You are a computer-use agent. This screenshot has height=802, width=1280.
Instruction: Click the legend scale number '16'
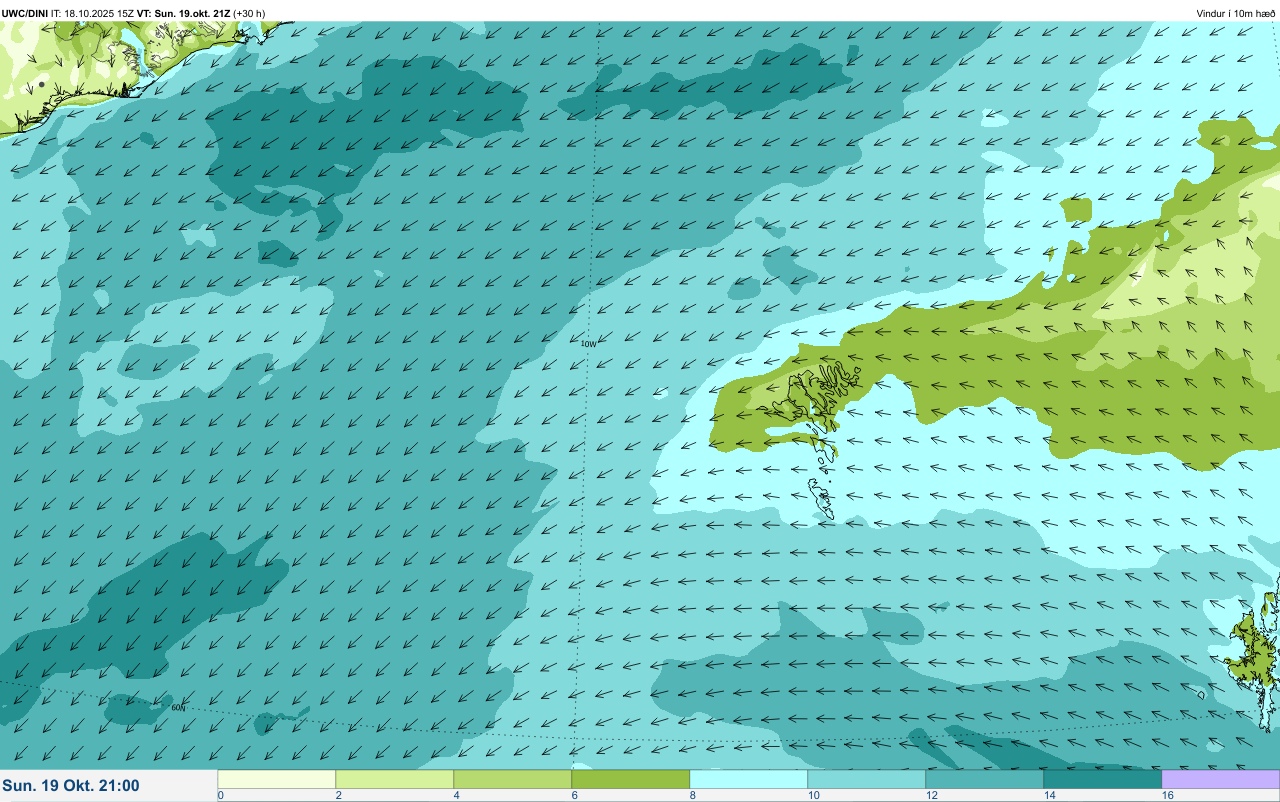pyautogui.click(x=1168, y=795)
